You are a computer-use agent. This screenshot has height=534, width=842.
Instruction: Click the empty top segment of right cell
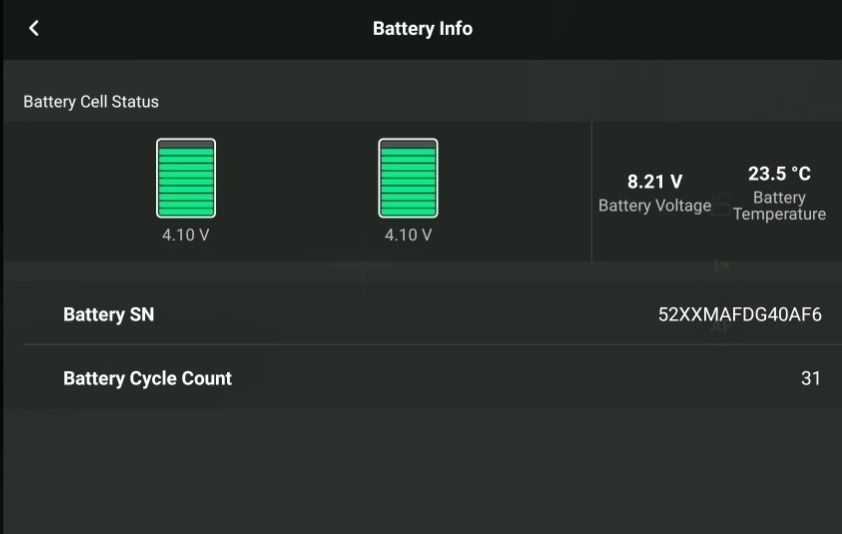pos(408,144)
